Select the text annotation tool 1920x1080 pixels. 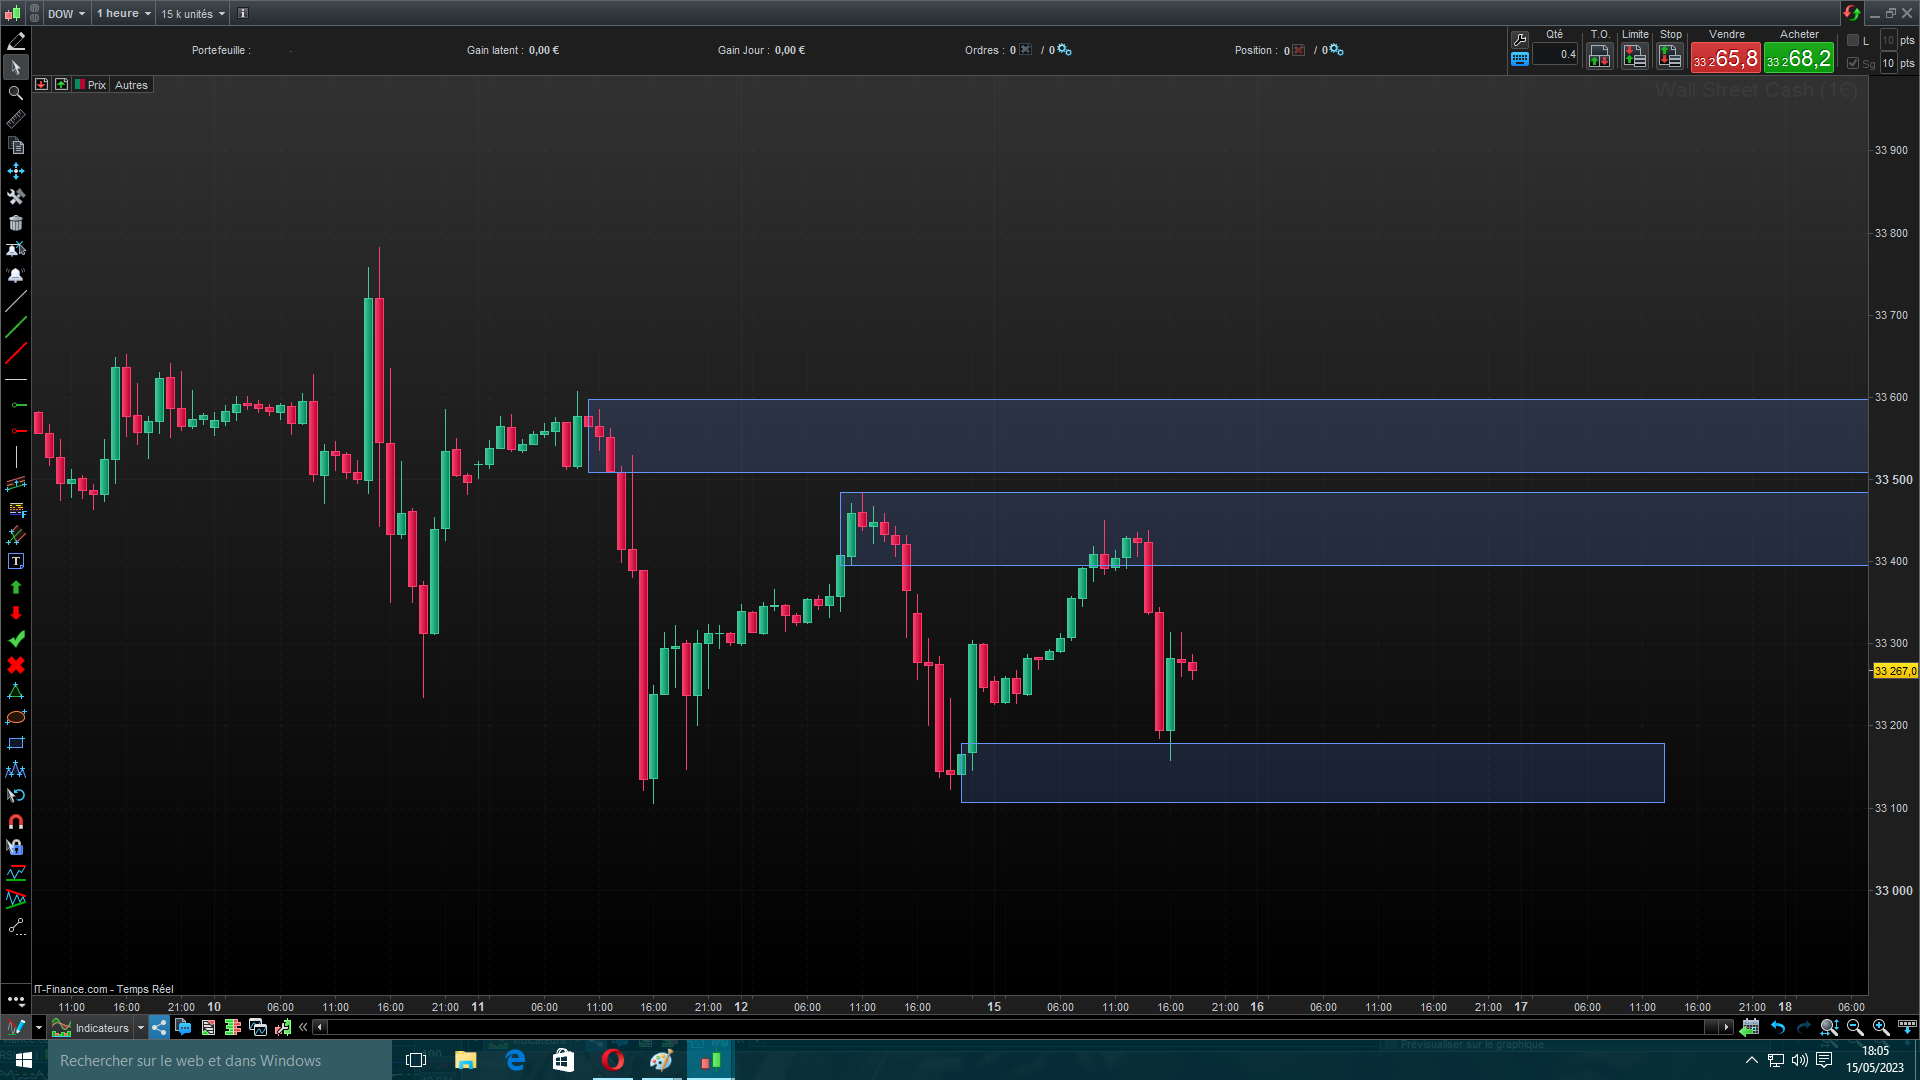coord(16,562)
